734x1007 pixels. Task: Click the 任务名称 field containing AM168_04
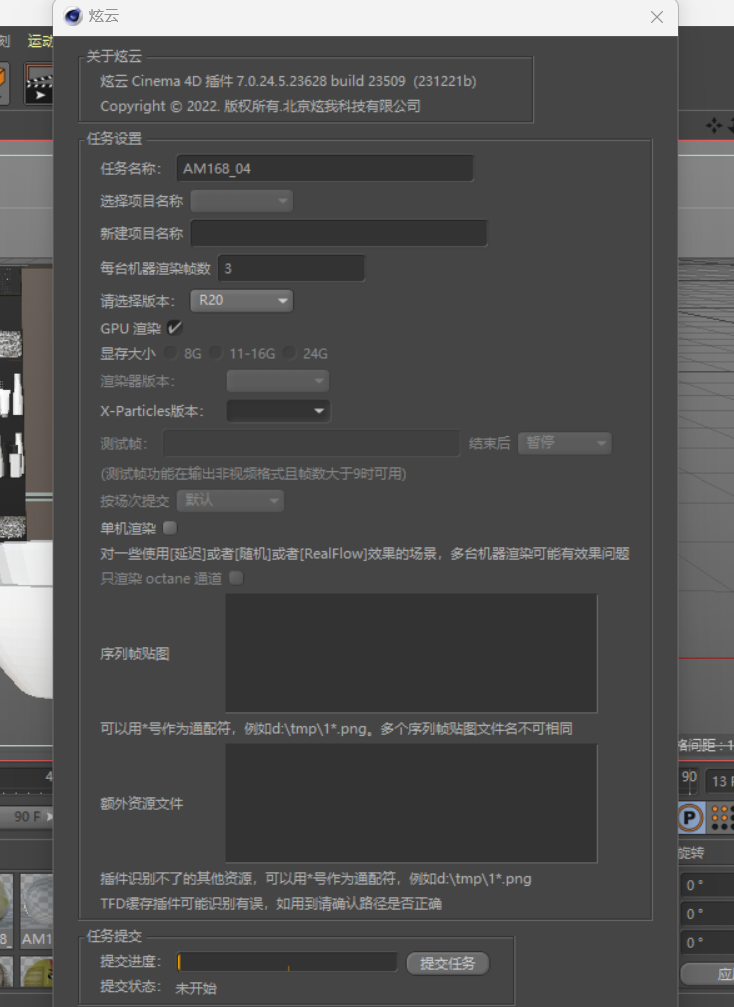325,168
